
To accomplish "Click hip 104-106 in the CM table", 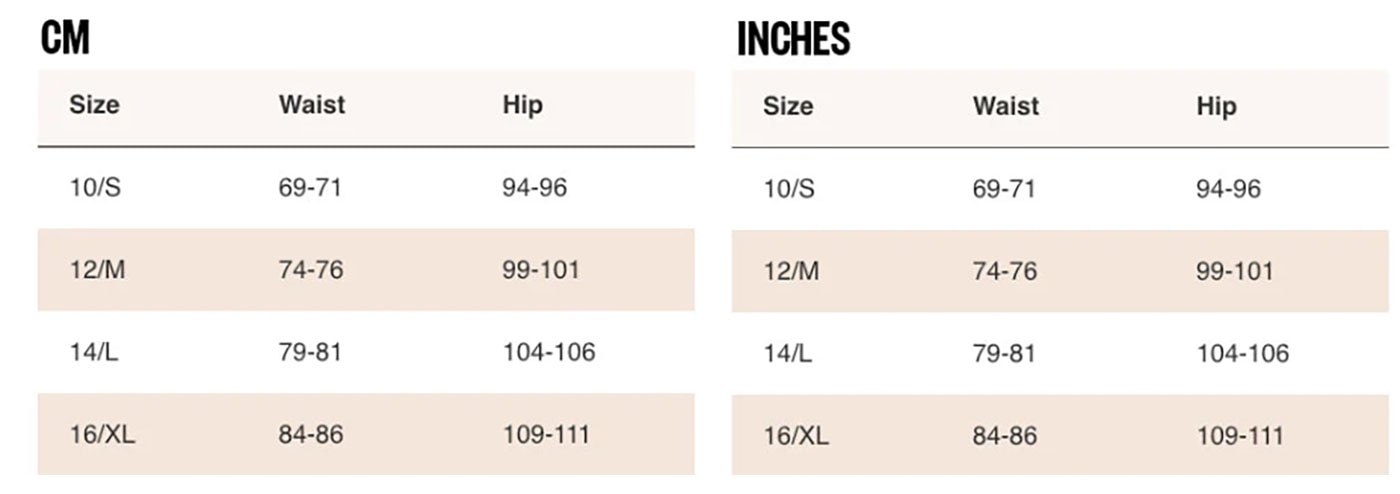I will (x=549, y=352).
